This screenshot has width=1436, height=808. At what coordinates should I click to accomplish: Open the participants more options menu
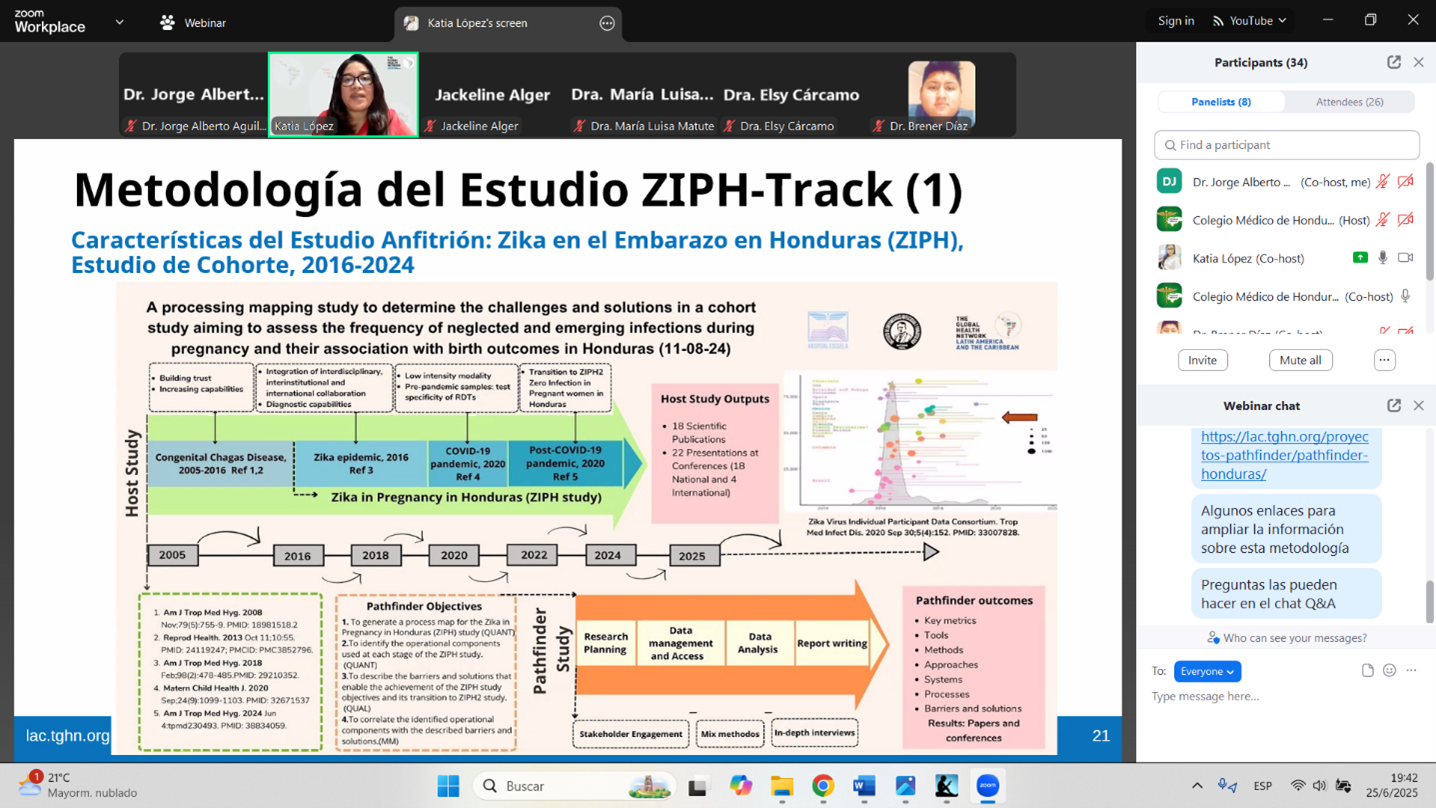[x=1385, y=360]
